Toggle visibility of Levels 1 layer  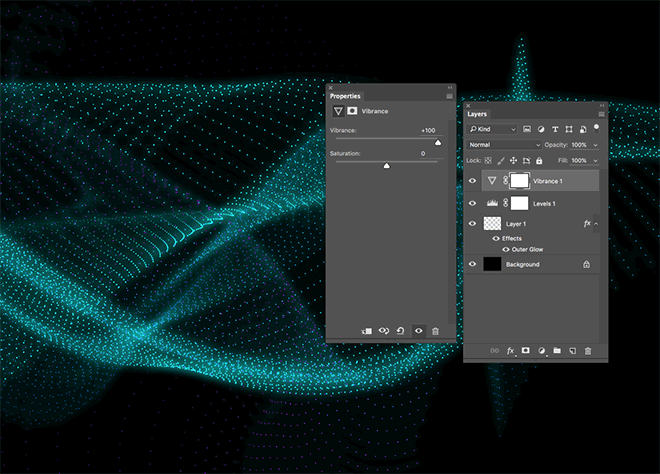pyautogui.click(x=472, y=203)
